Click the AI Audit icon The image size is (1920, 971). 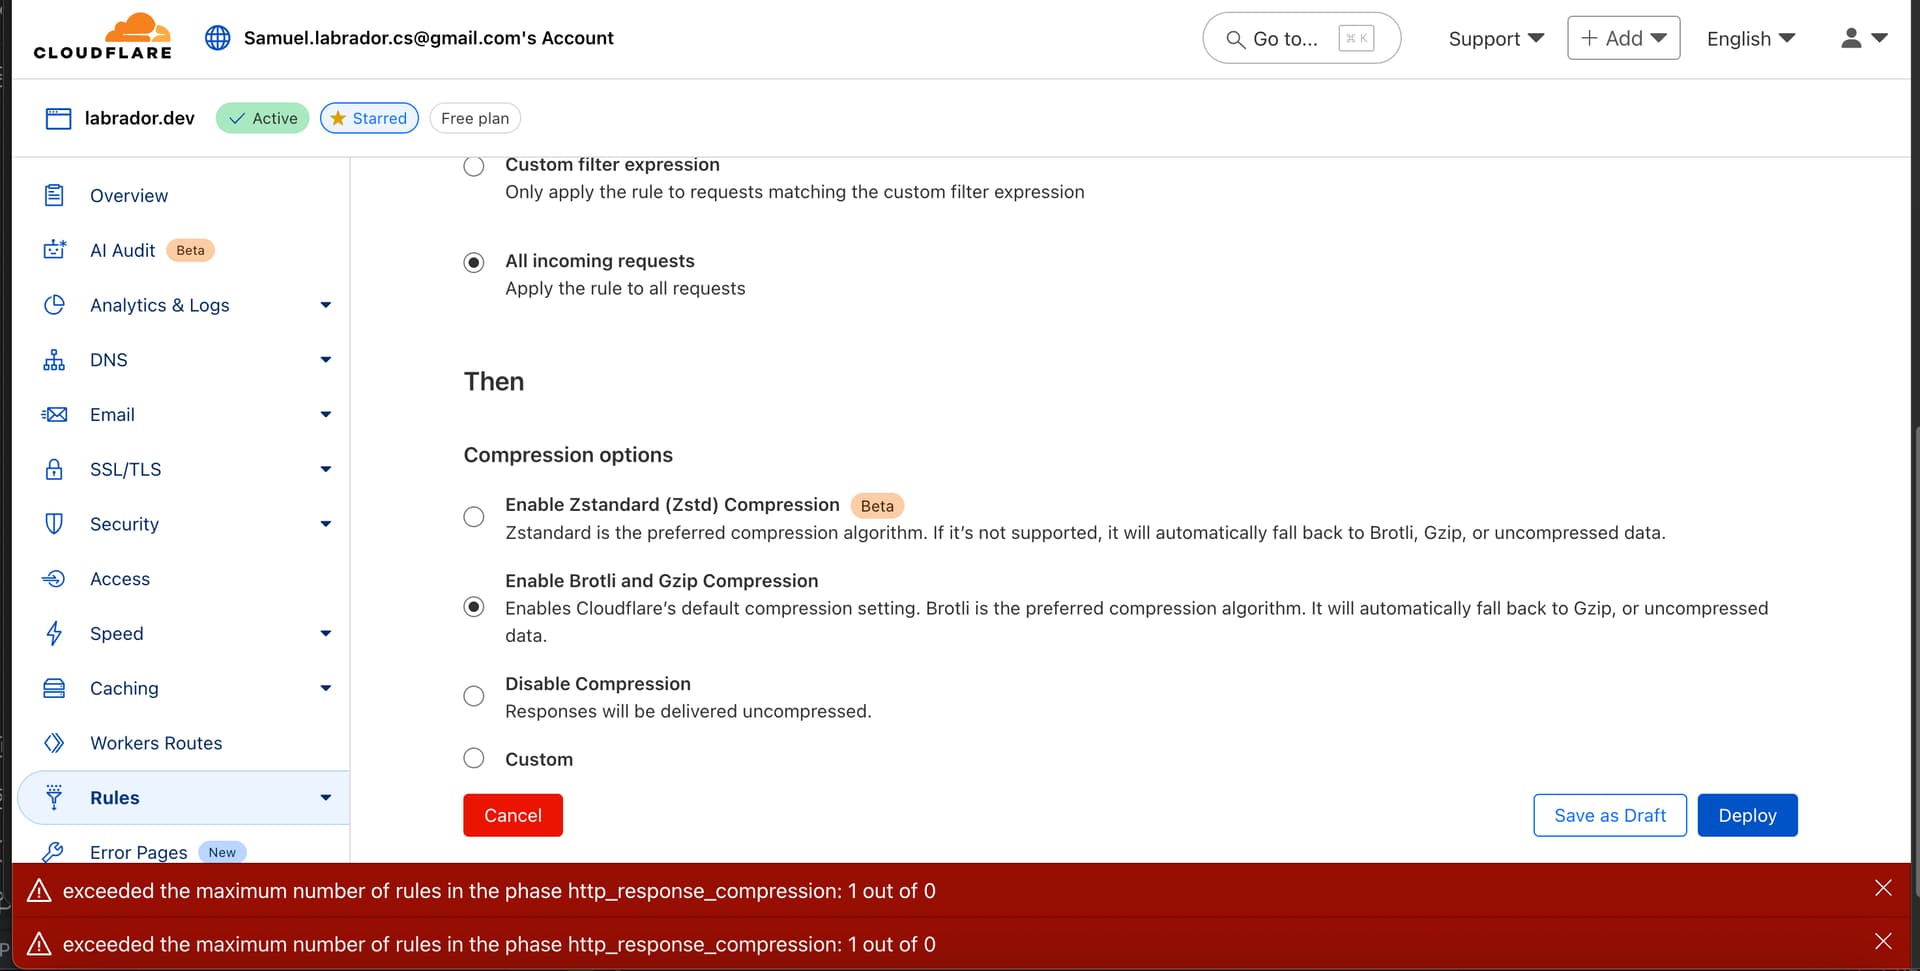54,250
